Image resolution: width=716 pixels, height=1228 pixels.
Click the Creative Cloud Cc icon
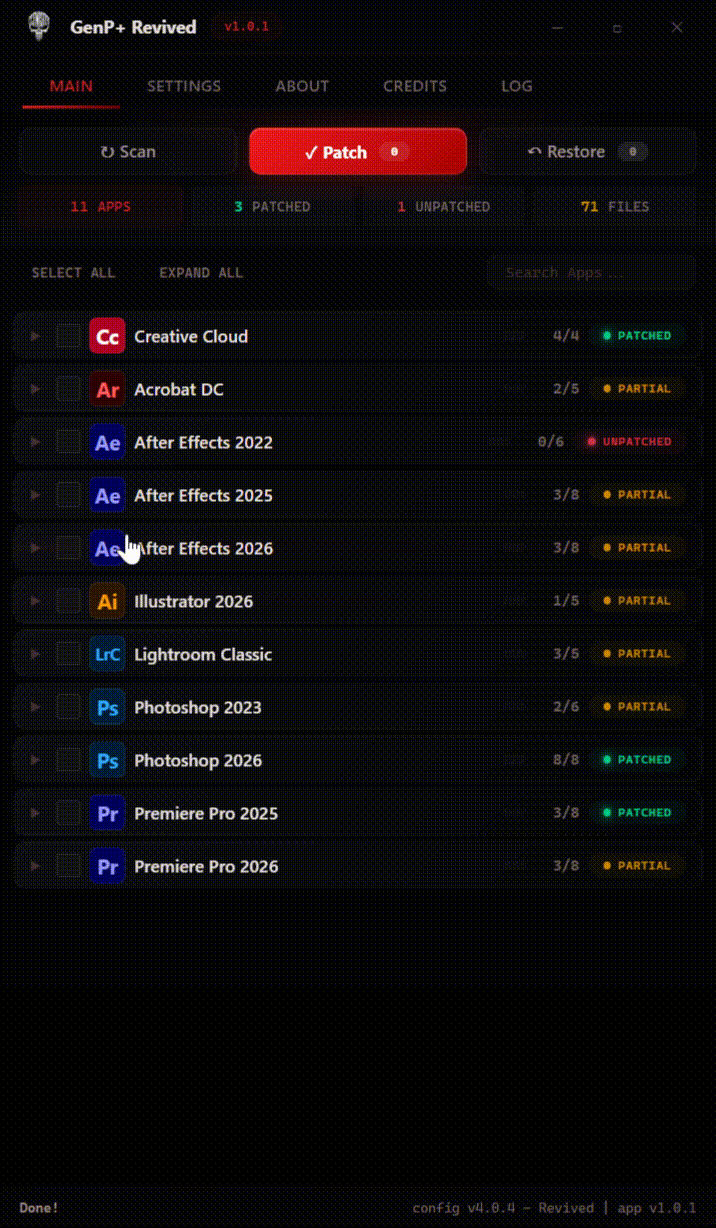[107, 336]
